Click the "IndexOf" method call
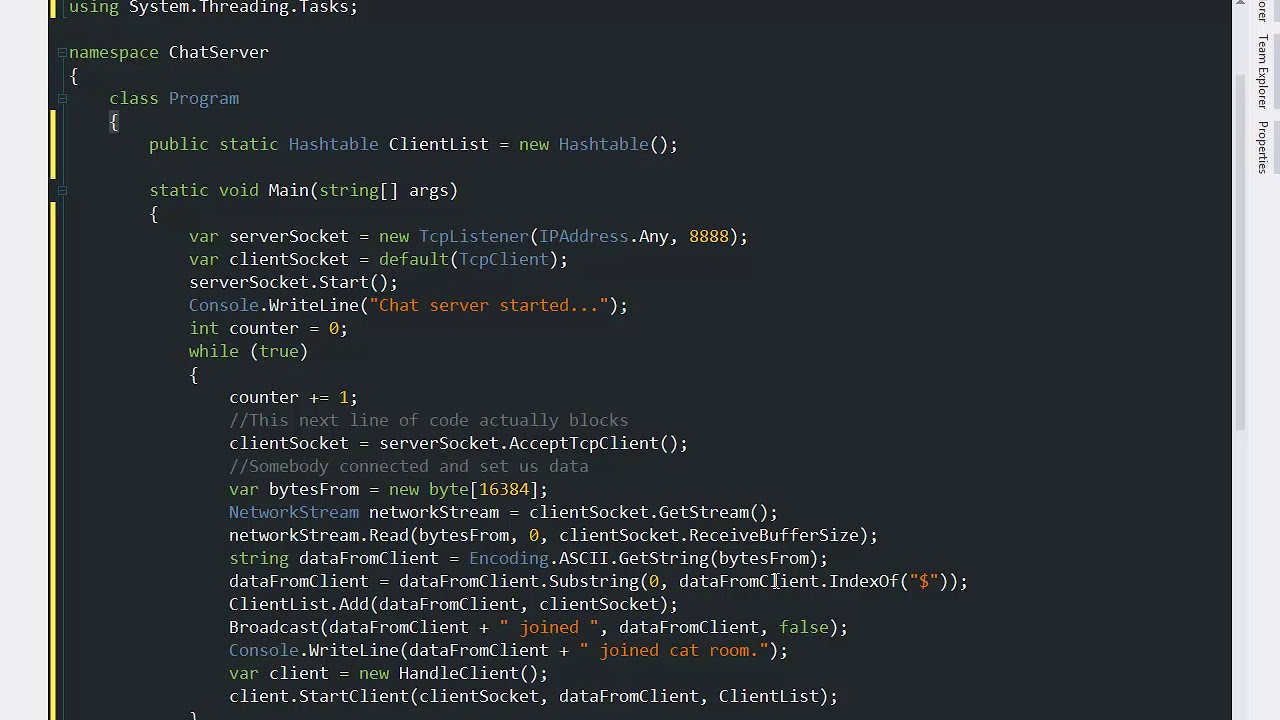 click(863, 581)
